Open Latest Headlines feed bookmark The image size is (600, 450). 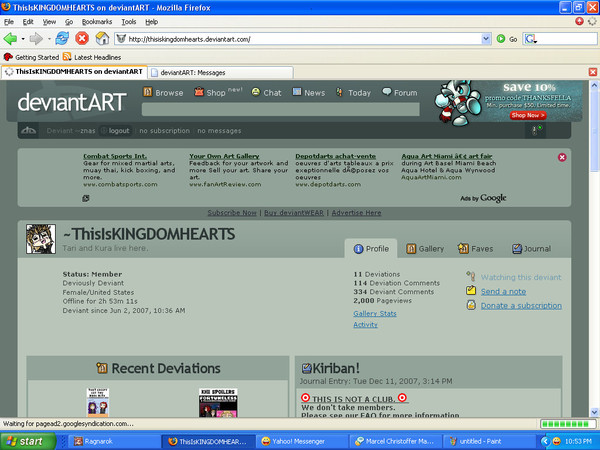(x=92, y=57)
